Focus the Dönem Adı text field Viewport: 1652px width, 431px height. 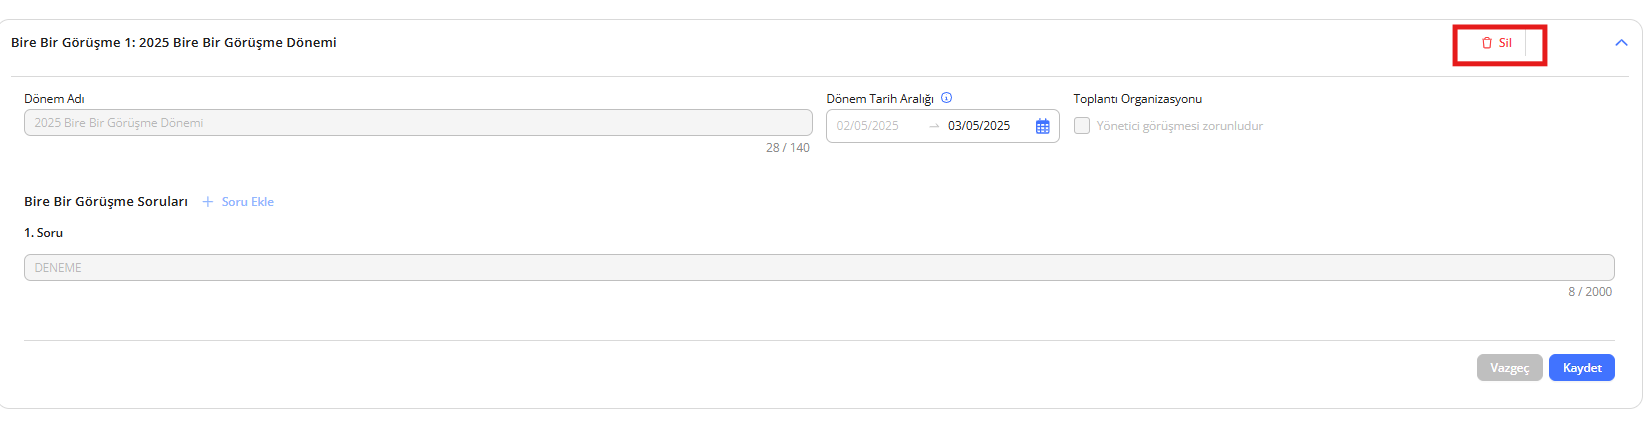click(418, 123)
